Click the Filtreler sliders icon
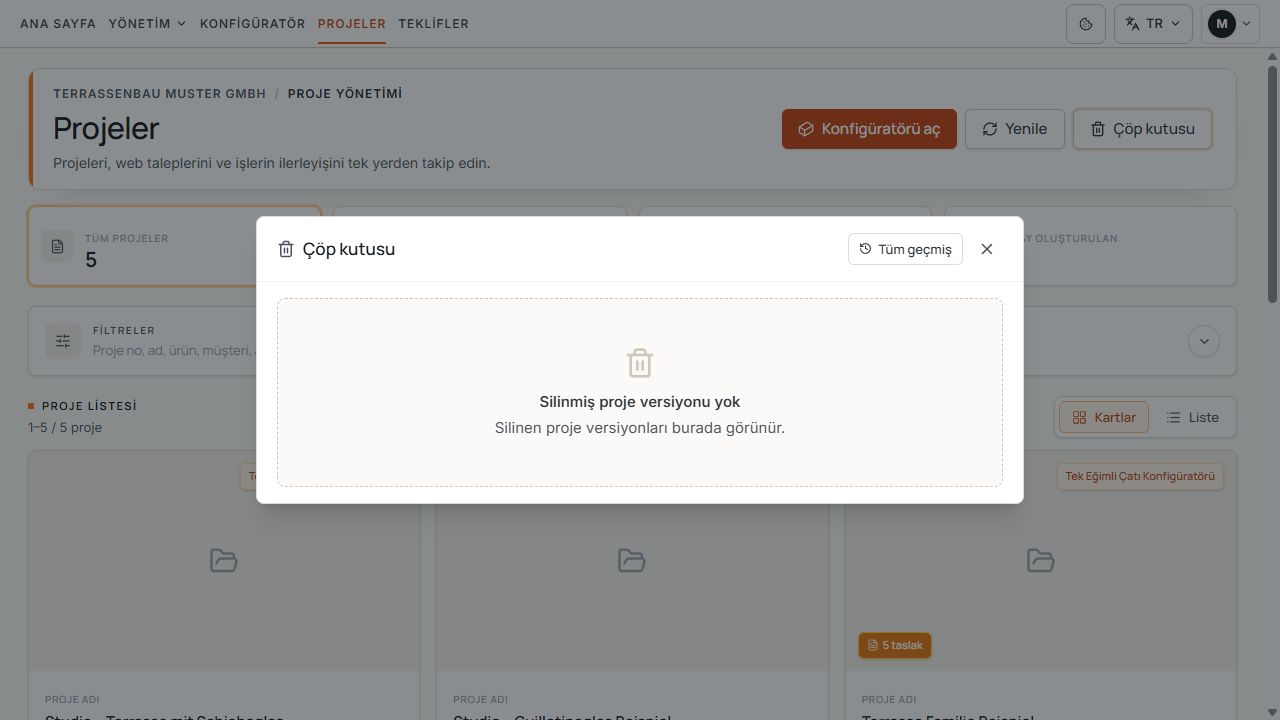The width and height of the screenshot is (1280, 720). pyautogui.click(x=63, y=341)
